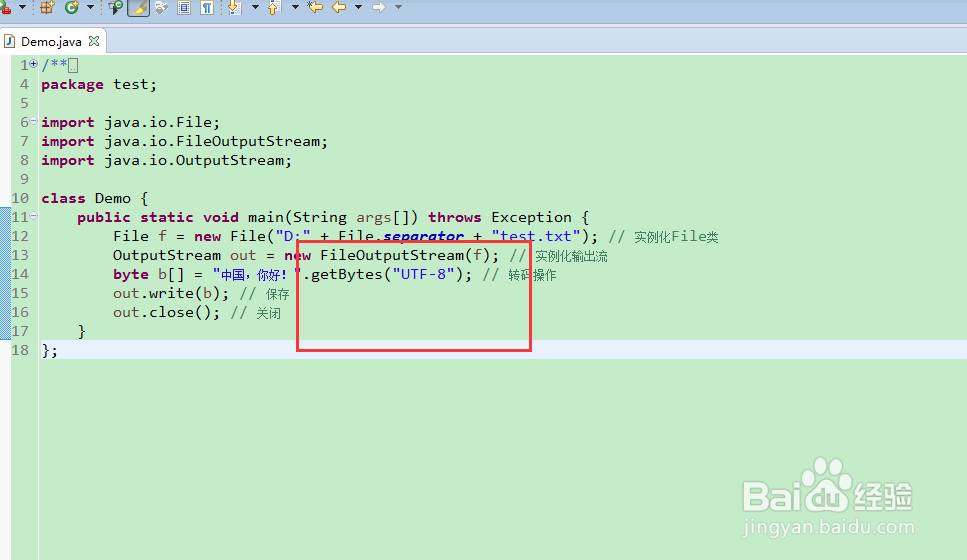Toggle block selection mode icon
This screenshot has width=967, height=560.
pos(184,7)
